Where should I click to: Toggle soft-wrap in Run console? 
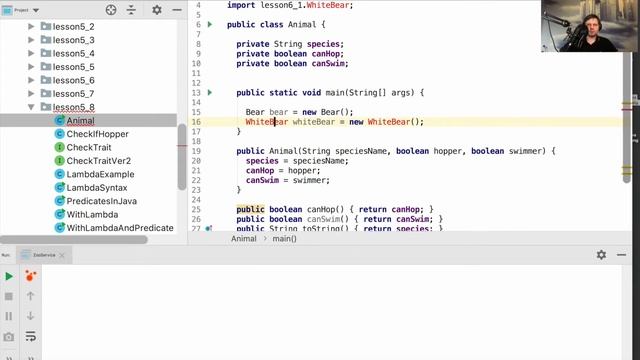(31, 336)
